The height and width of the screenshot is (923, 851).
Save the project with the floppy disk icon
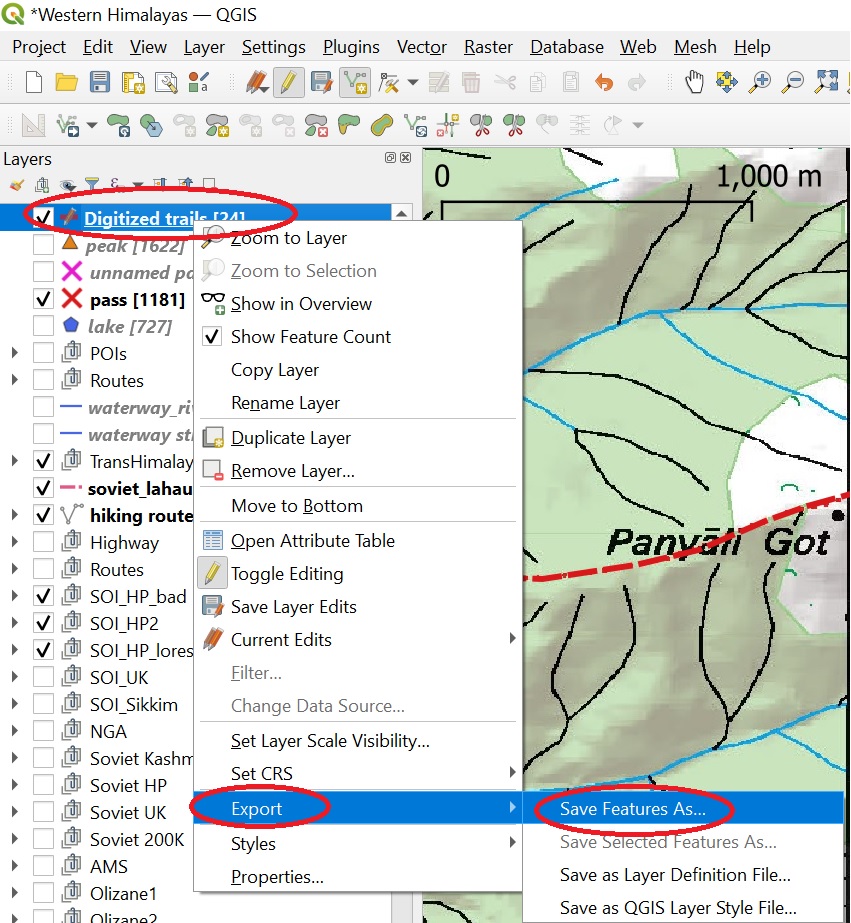(99, 82)
